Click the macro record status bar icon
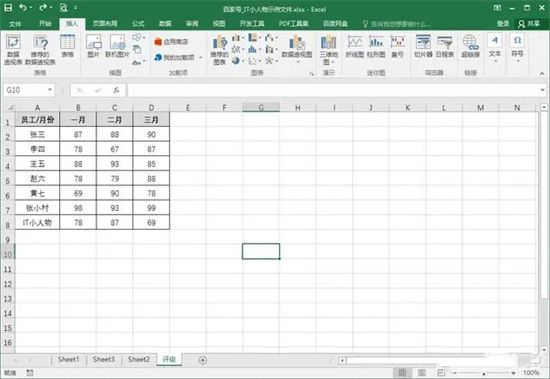Image resolution: width=550 pixels, height=379 pixels. pos(30,372)
